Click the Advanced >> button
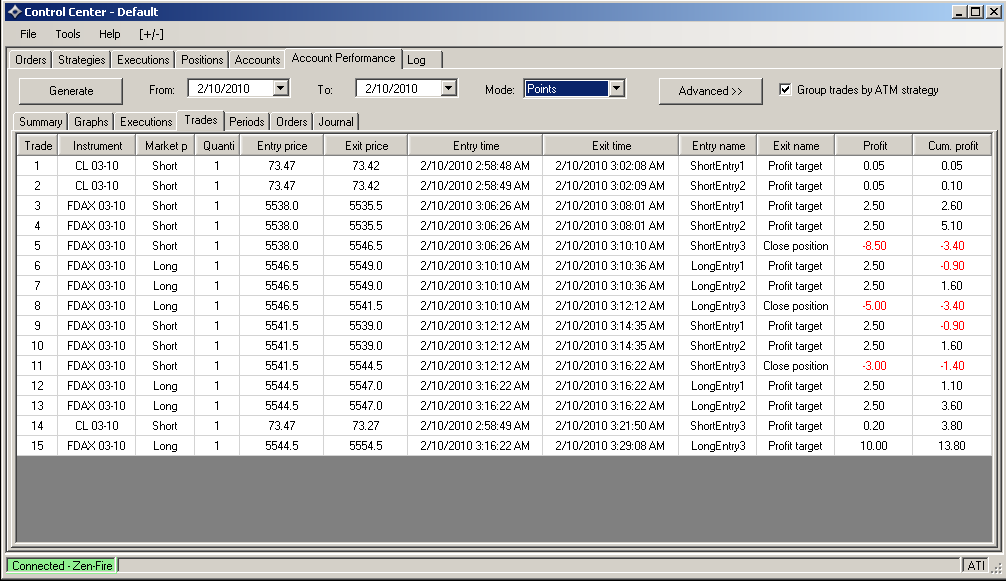This screenshot has height=581, width=1006. pos(710,90)
